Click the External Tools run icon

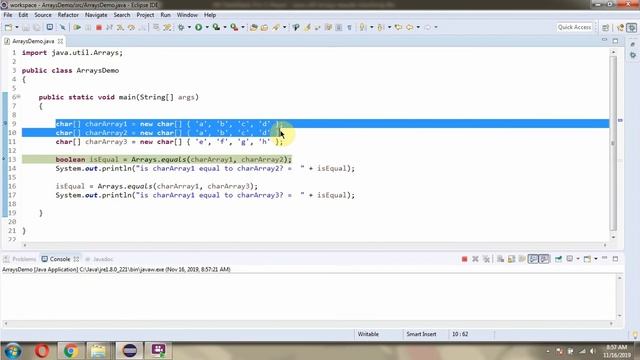[x=234, y=27]
